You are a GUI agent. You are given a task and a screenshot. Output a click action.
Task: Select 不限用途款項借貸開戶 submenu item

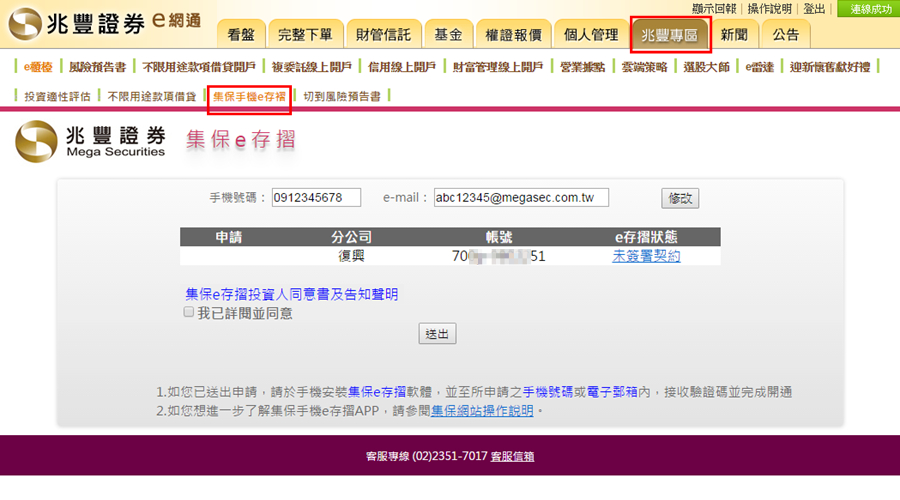pyautogui.click(x=199, y=67)
